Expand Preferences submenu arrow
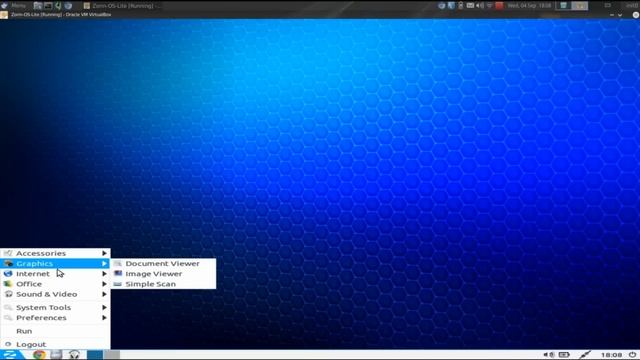This screenshot has width=640, height=360. pos(104,318)
